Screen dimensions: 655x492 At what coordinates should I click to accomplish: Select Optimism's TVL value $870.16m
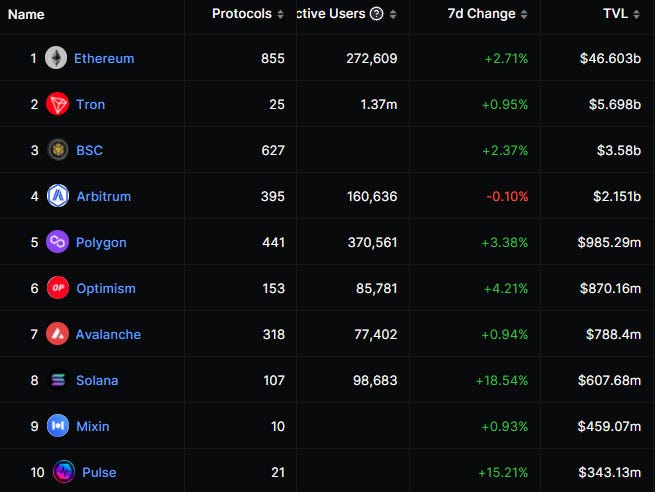(x=610, y=288)
